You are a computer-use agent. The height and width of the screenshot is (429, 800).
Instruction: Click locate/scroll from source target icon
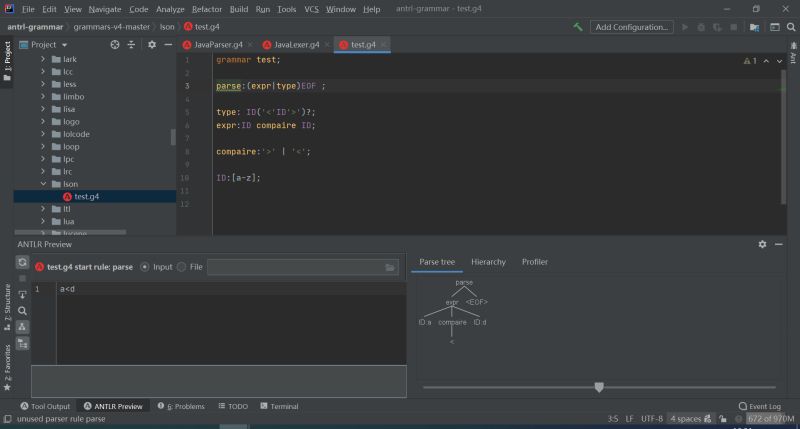point(115,45)
